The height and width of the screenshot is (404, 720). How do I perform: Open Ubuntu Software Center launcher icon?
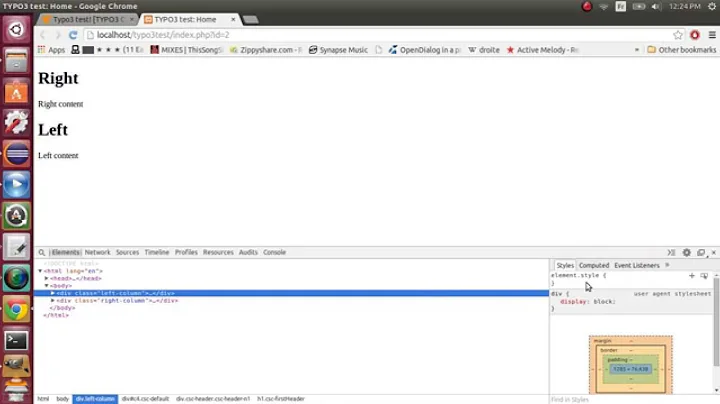coord(16,92)
